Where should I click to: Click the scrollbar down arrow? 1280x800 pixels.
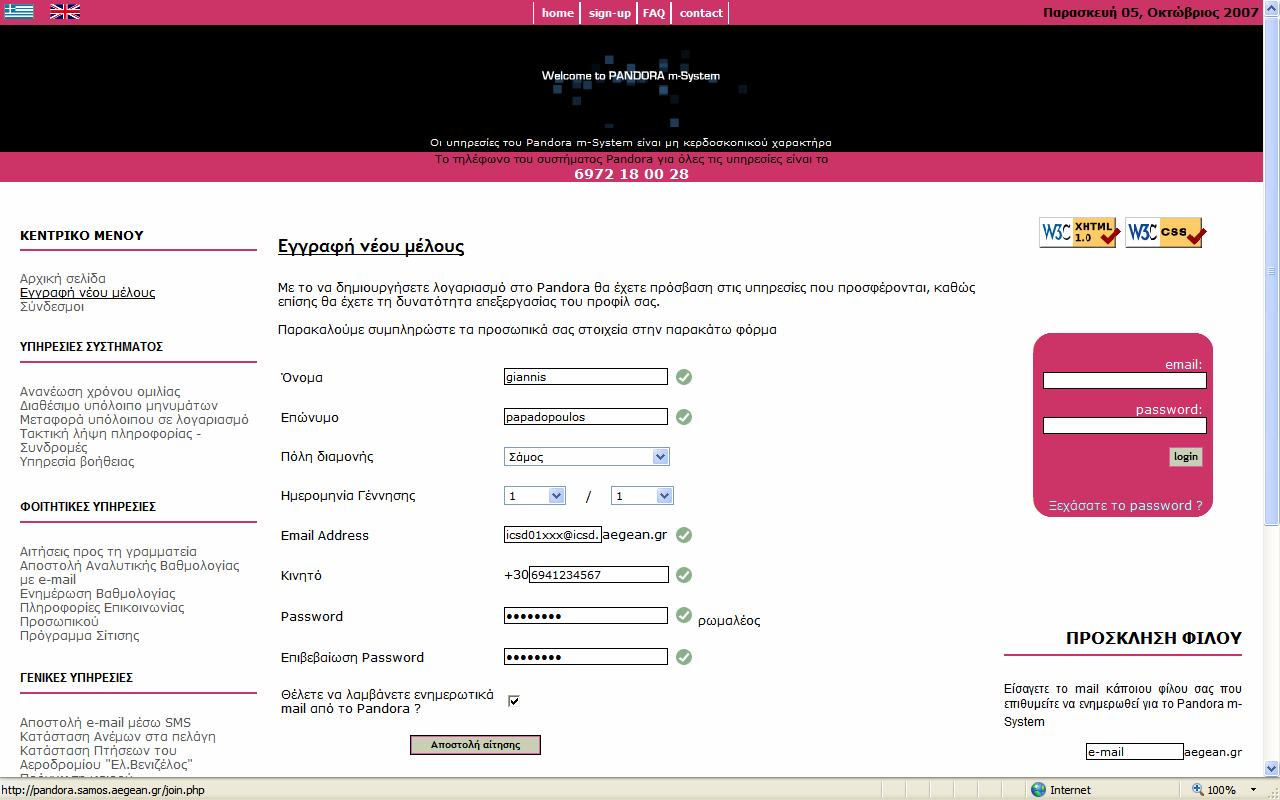coord(1272,769)
